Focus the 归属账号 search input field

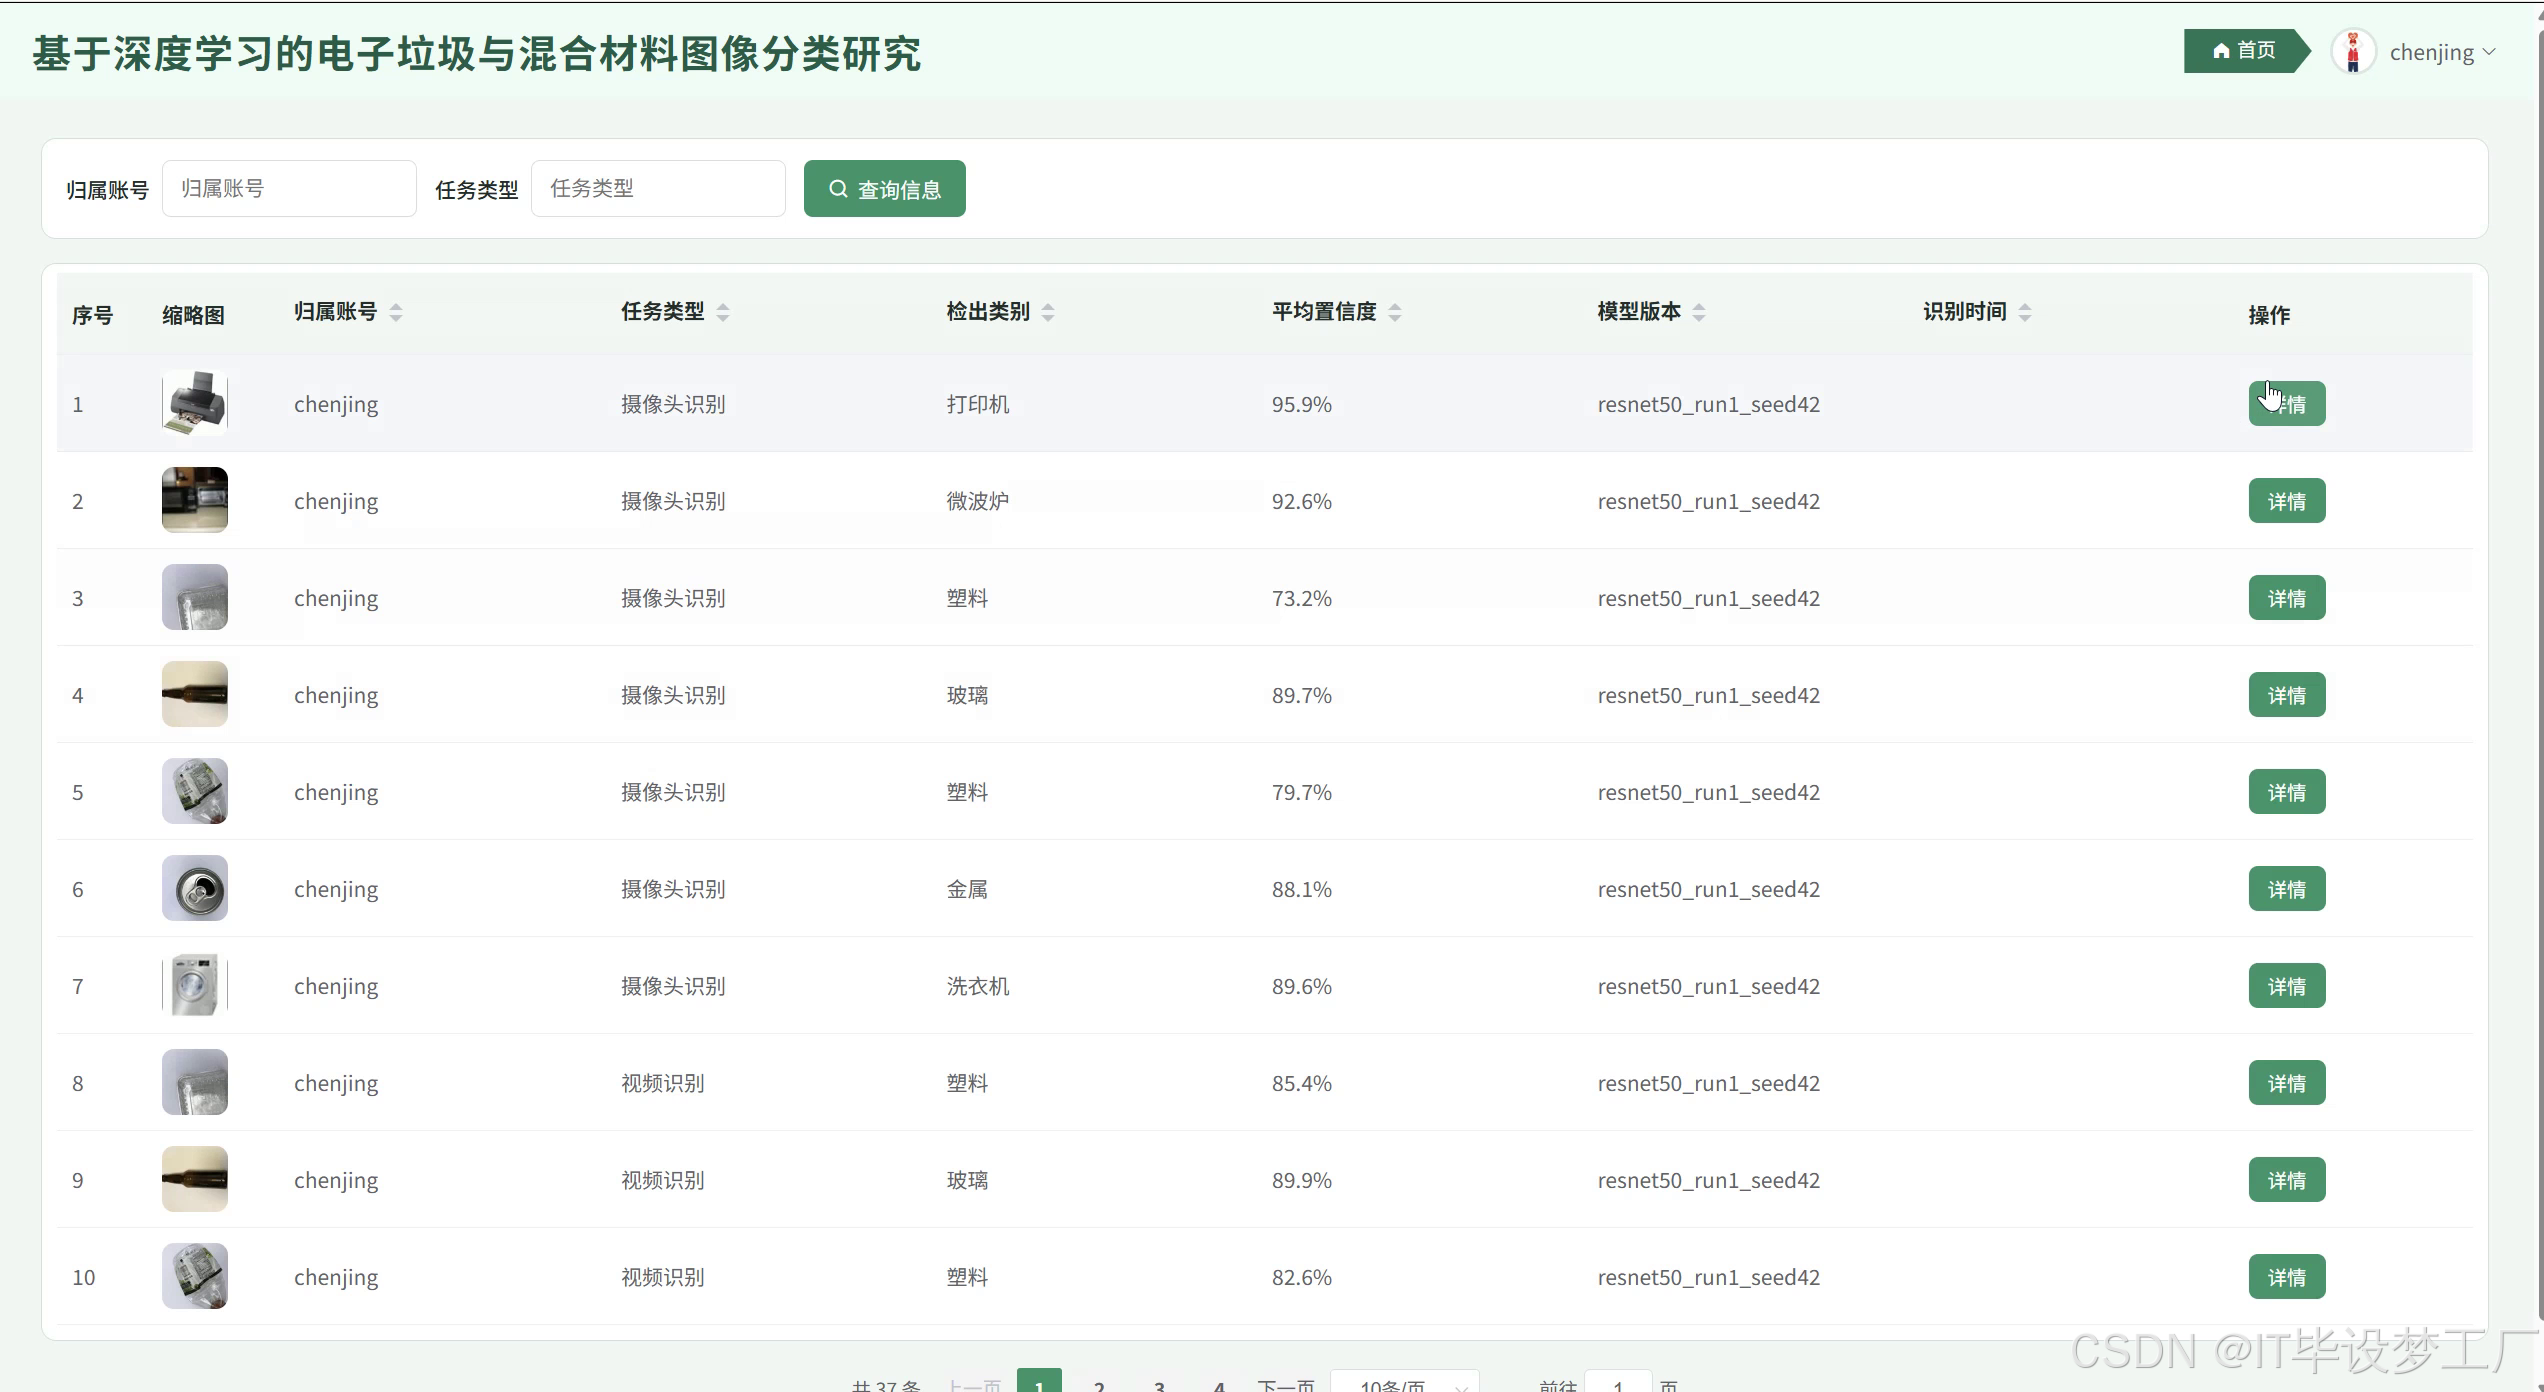(289, 188)
